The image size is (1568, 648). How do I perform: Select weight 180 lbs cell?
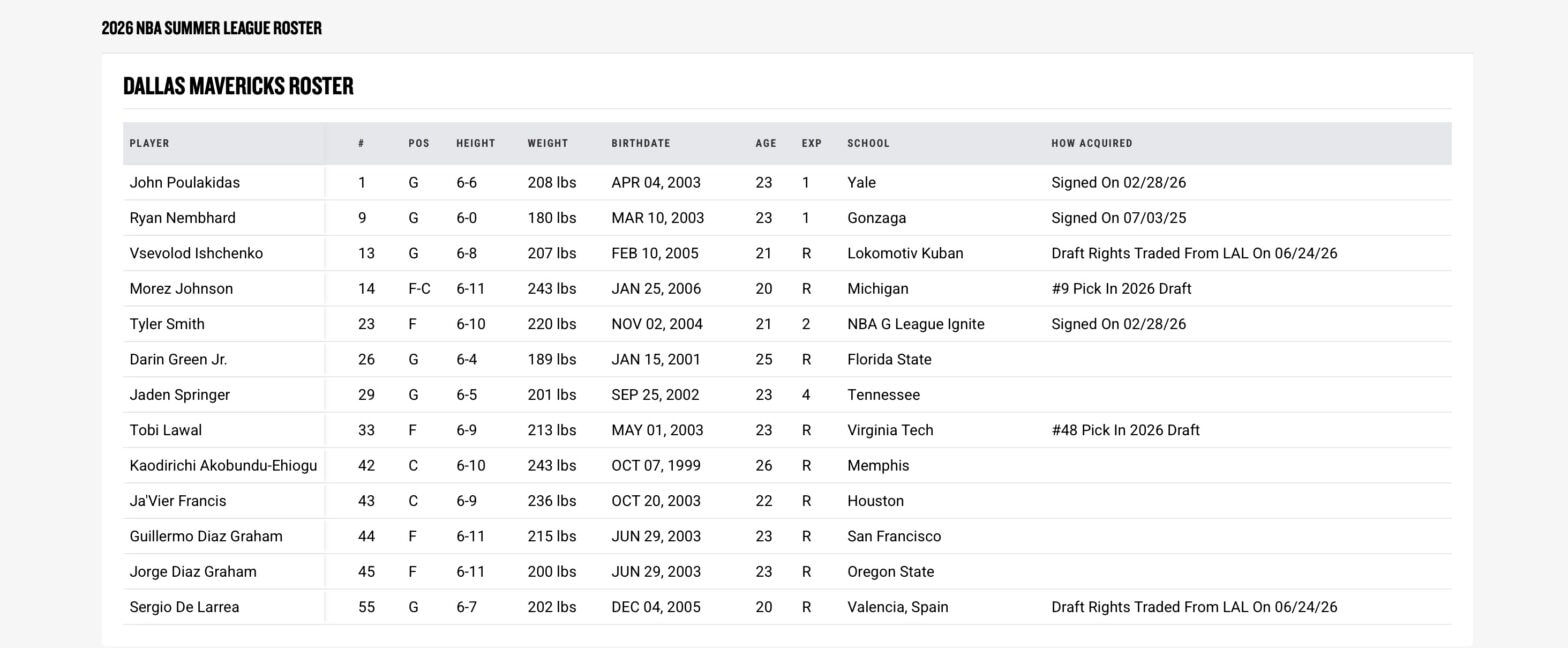click(552, 218)
